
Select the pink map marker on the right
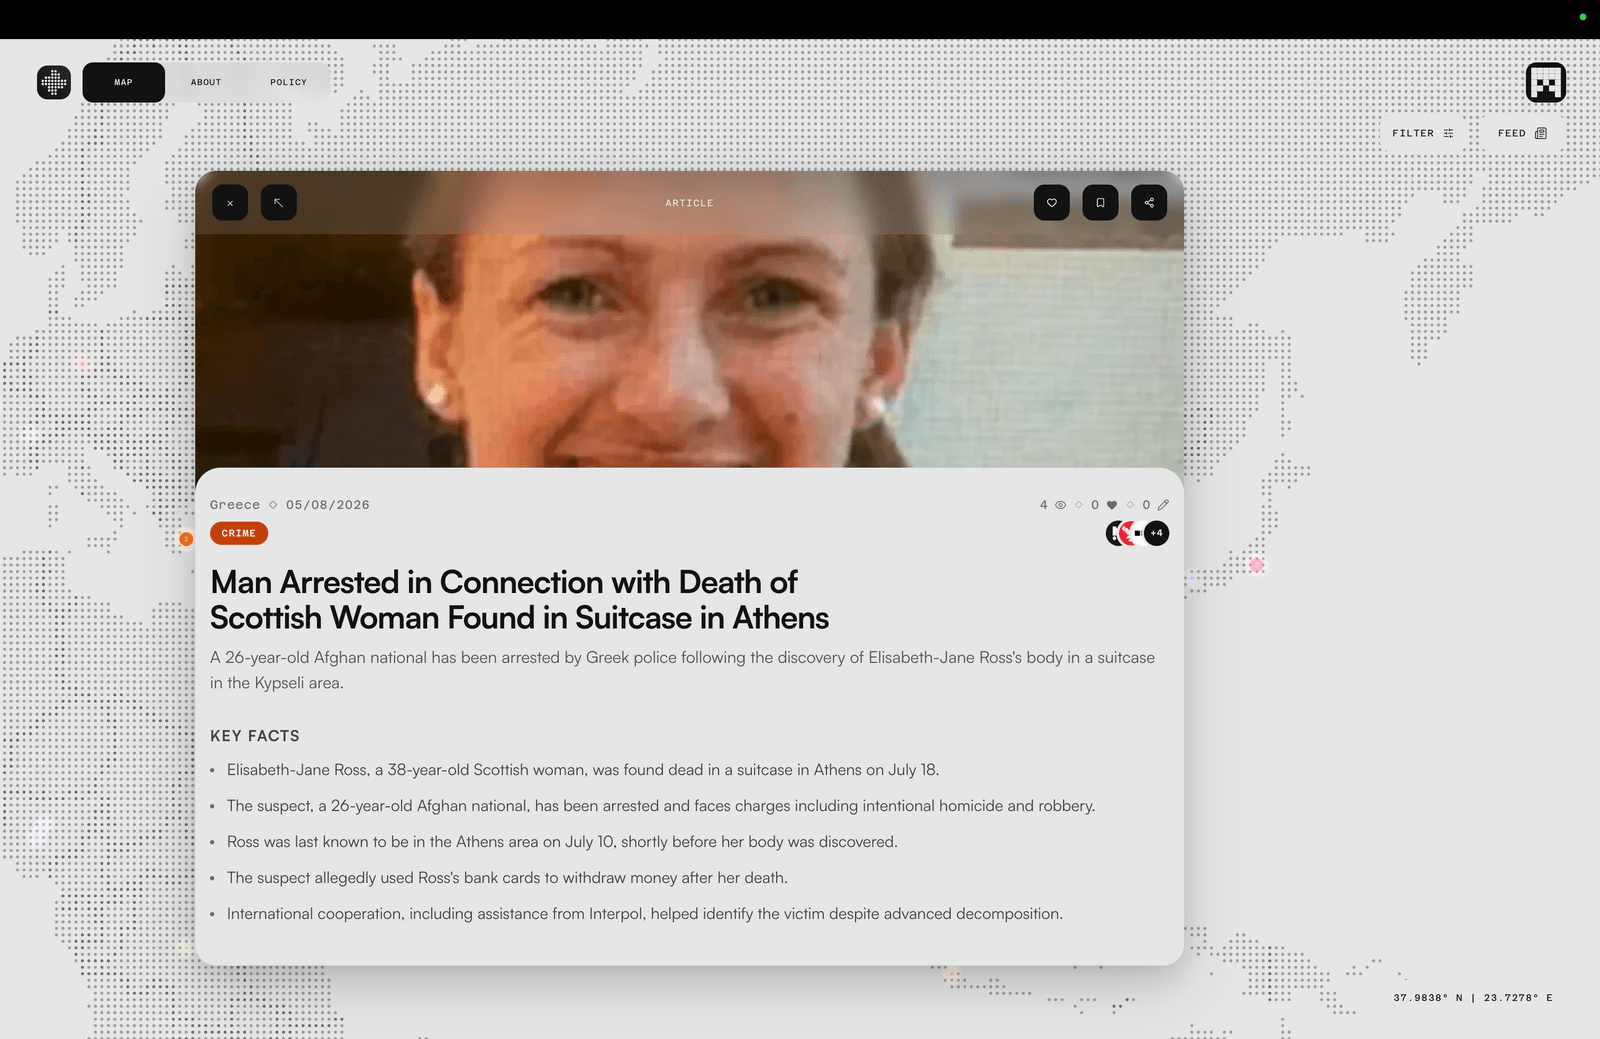pyautogui.click(x=1257, y=565)
